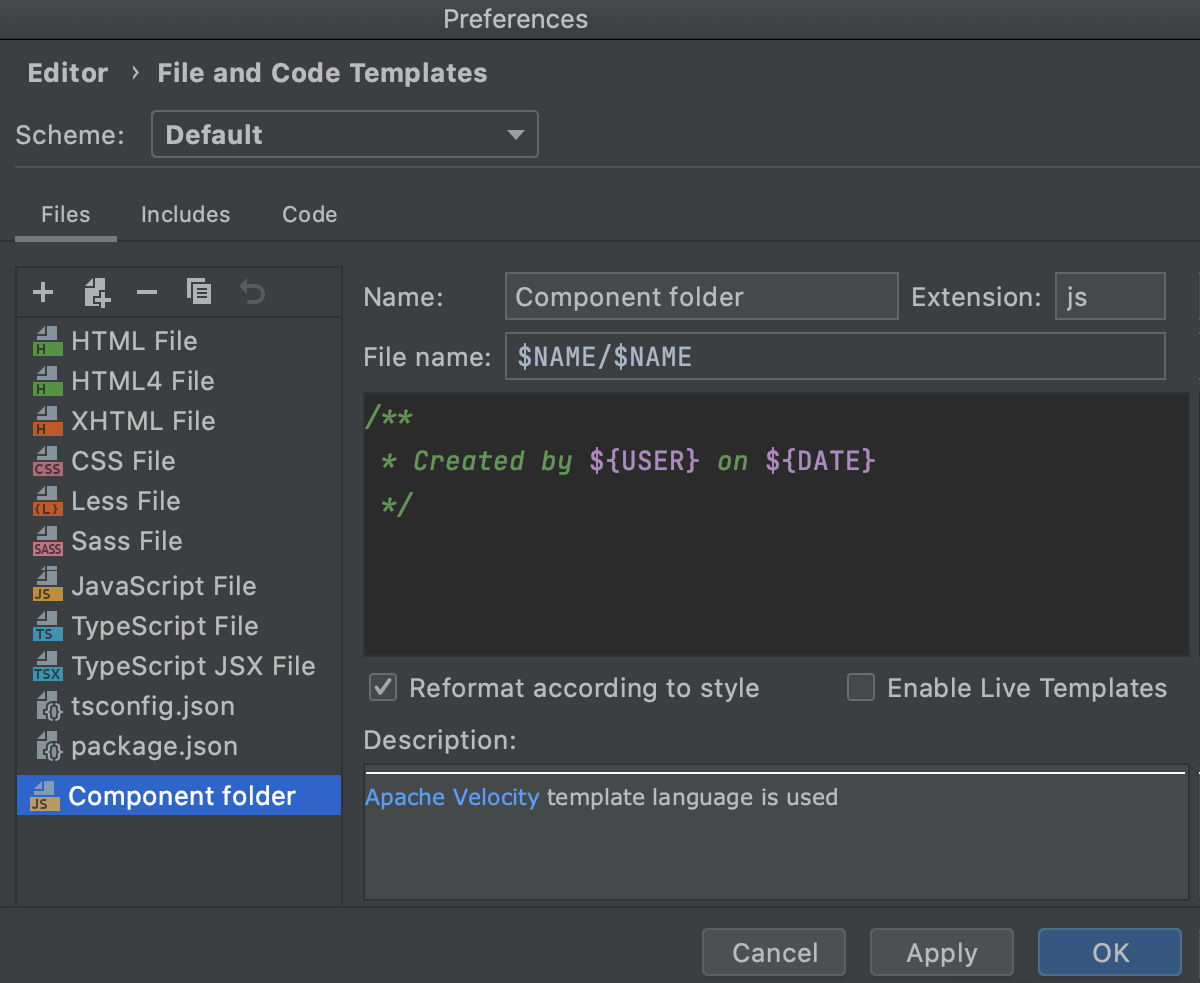This screenshot has height=983, width=1200.
Task: Click the Remove Template minus icon
Action: [147, 293]
